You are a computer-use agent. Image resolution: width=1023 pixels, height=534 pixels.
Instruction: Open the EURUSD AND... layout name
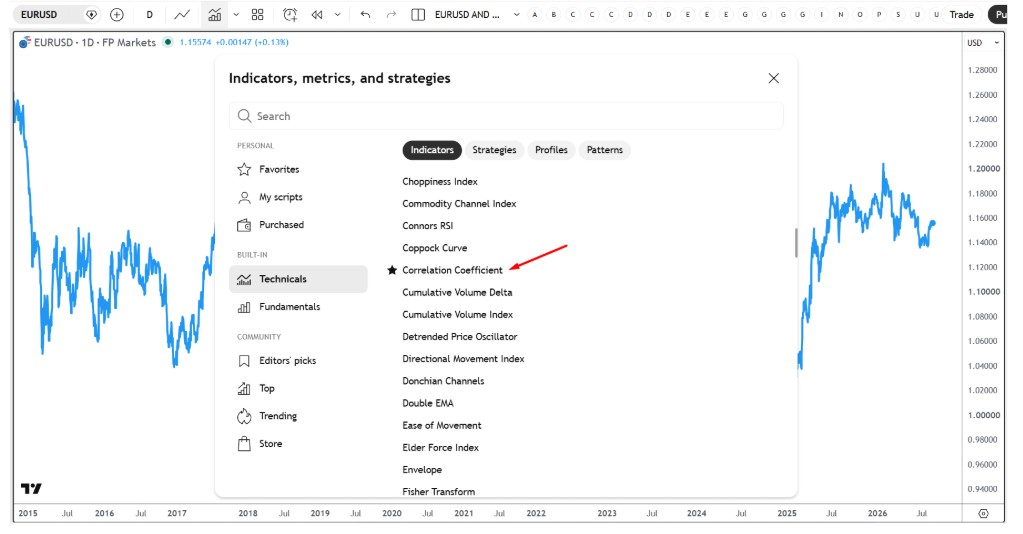(467, 14)
